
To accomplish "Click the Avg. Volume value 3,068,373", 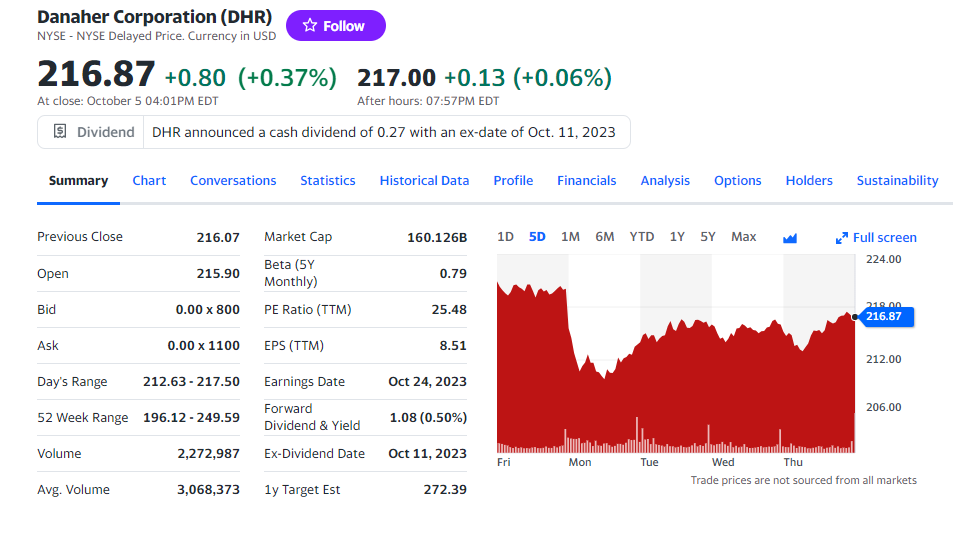I will click(208, 490).
